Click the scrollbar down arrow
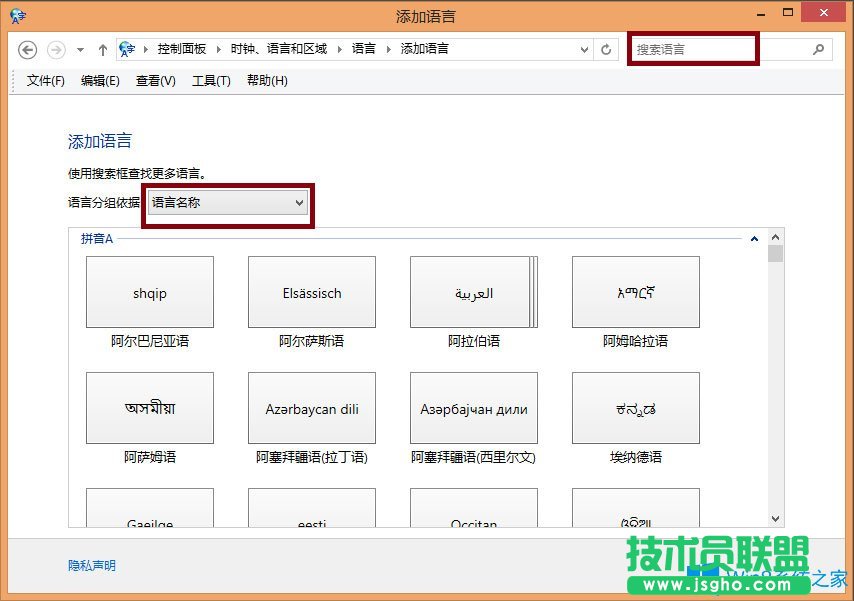 click(x=776, y=518)
